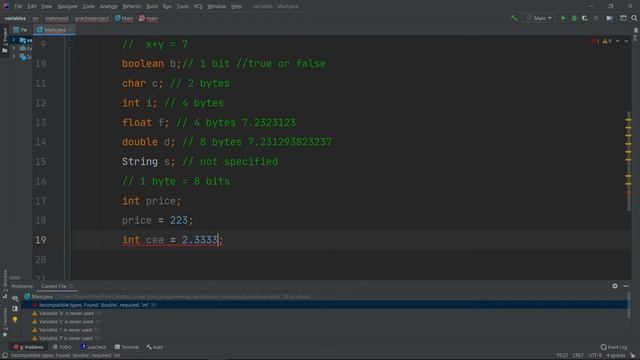Toggle the editor preview split icon
The height and width of the screenshot is (360, 640).
click(x=15, y=309)
